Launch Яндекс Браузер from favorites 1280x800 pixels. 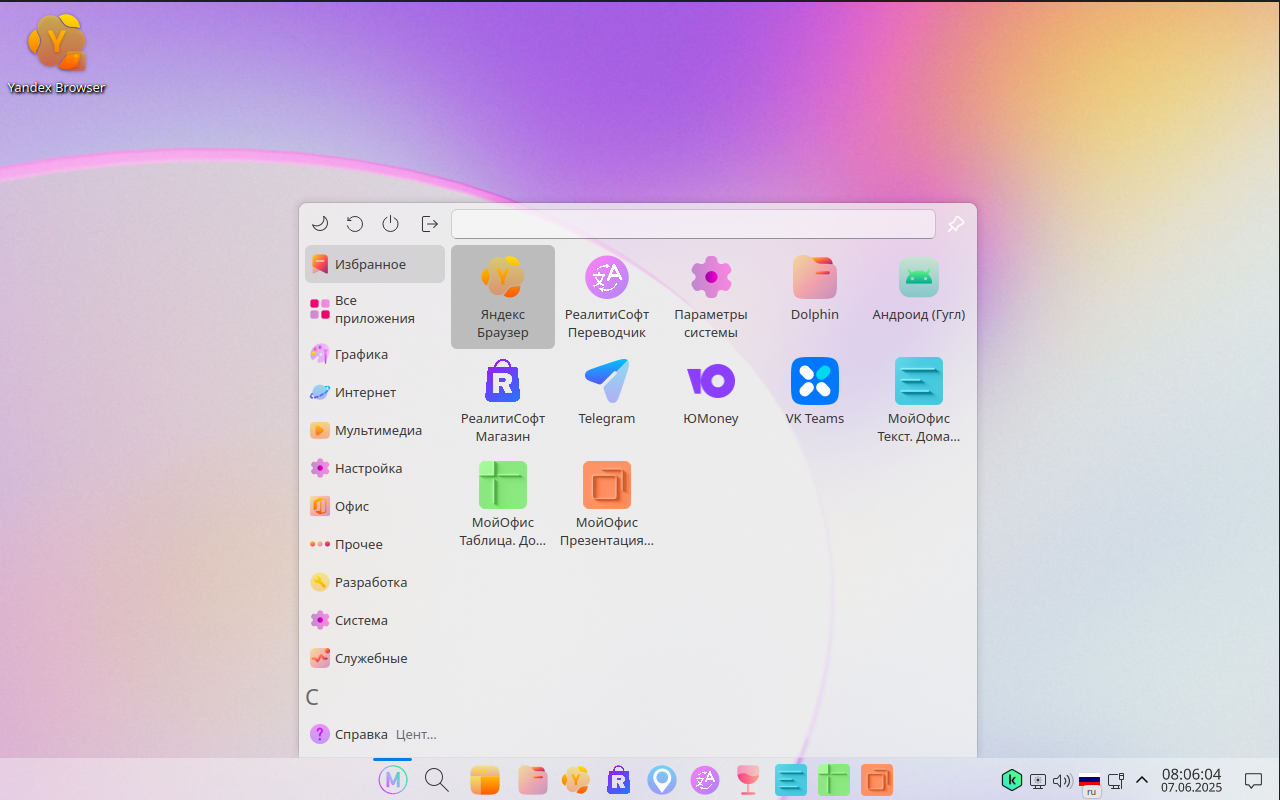[x=503, y=297]
